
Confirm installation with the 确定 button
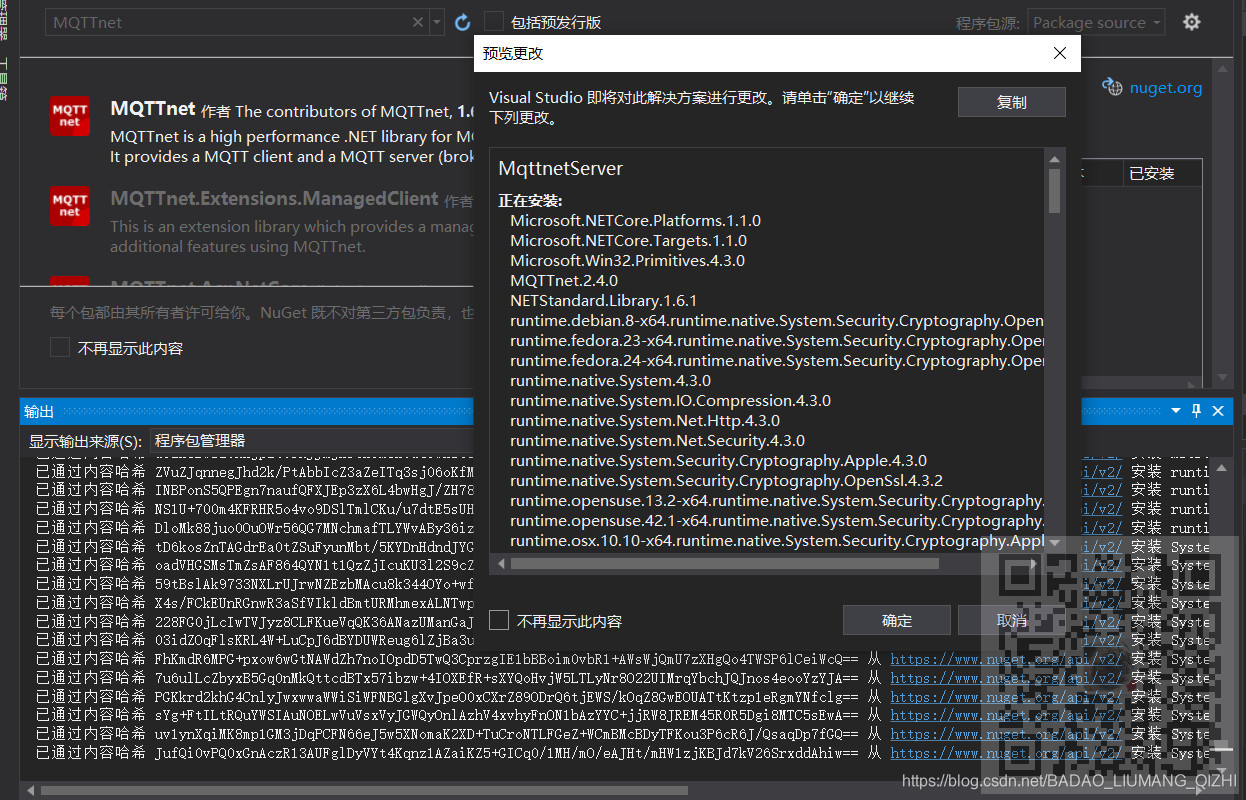(x=897, y=619)
